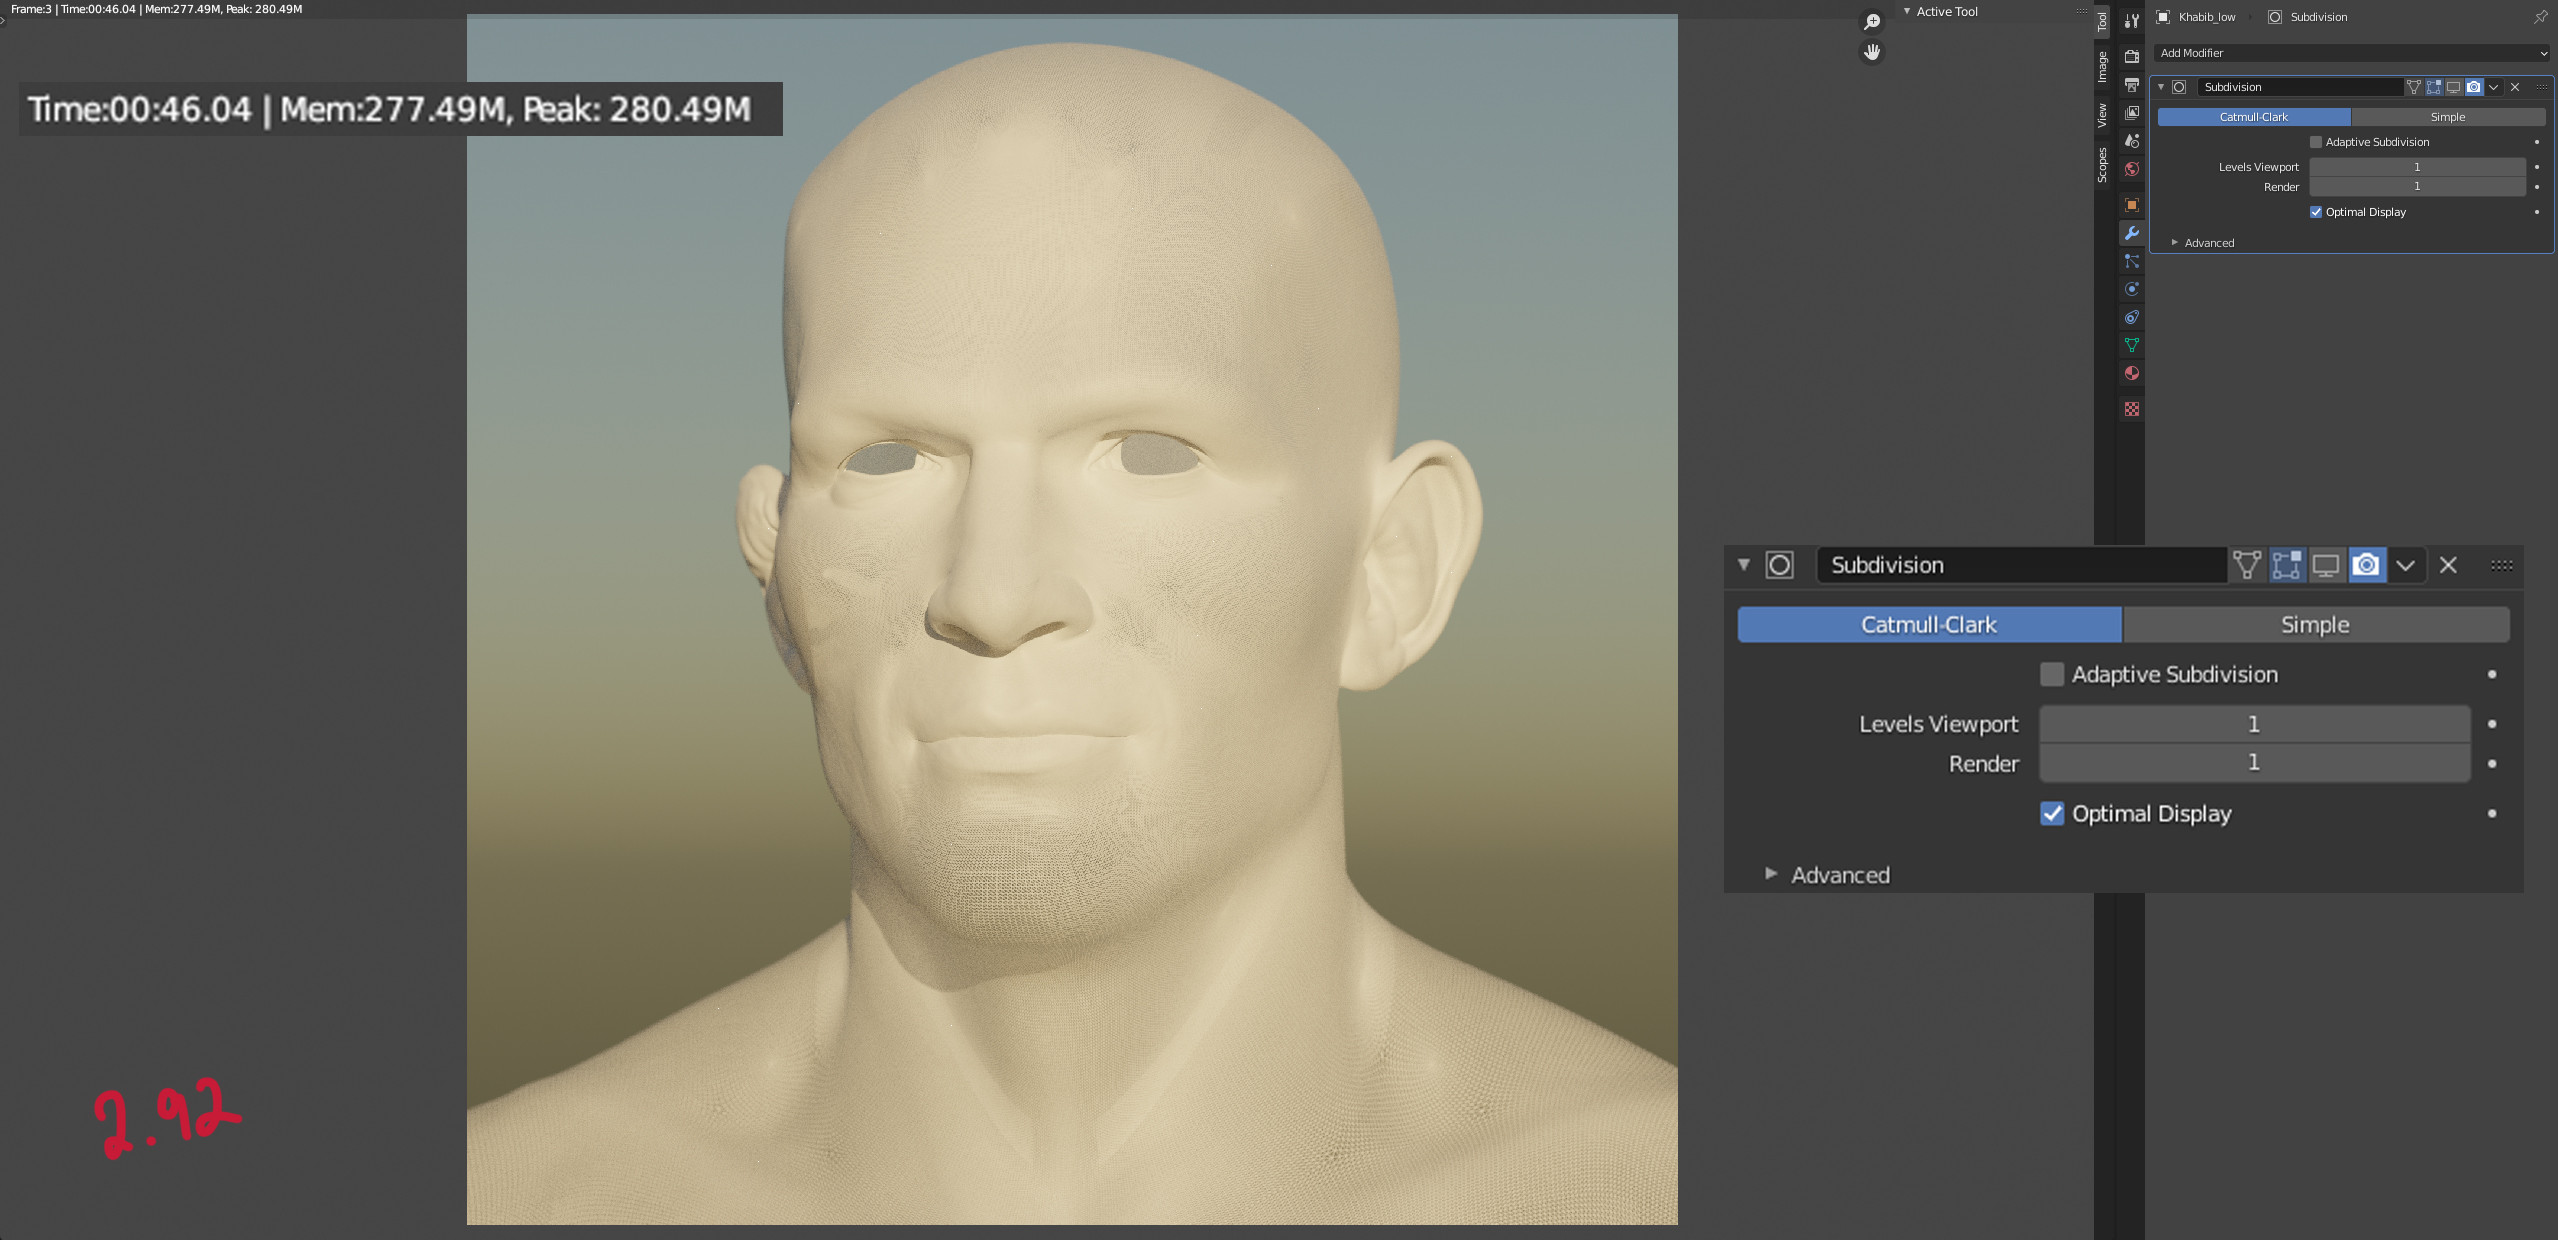Click the Khabib_low object icon in breadcrumb
The height and width of the screenshot is (1240, 2558).
[x=2163, y=17]
